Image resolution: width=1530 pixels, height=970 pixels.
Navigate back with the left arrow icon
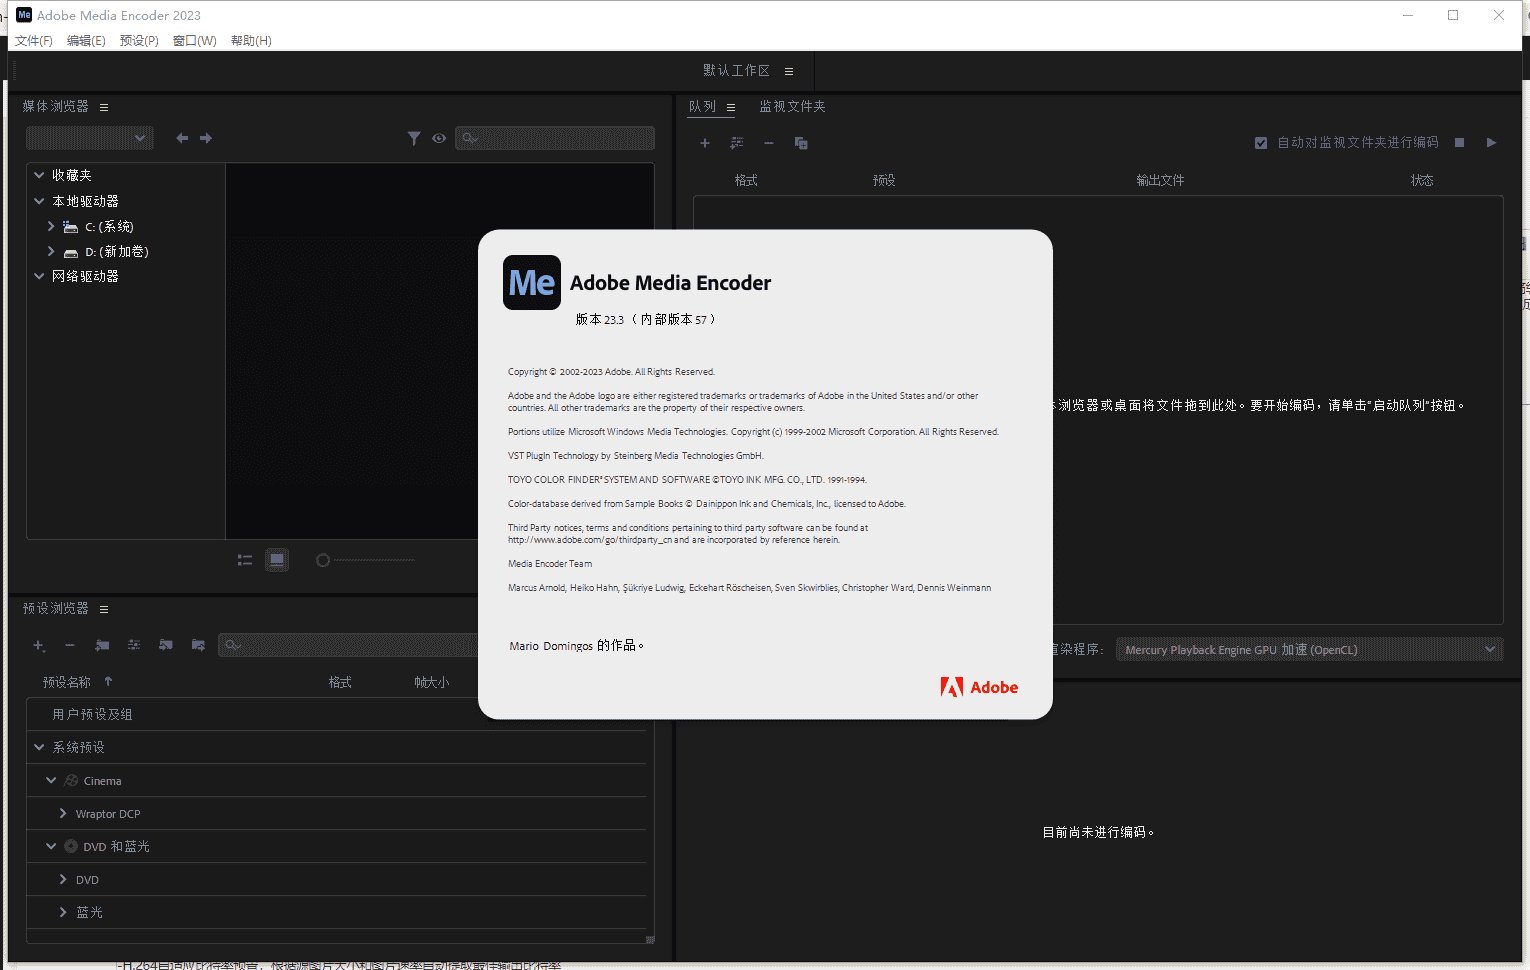click(182, 138)
